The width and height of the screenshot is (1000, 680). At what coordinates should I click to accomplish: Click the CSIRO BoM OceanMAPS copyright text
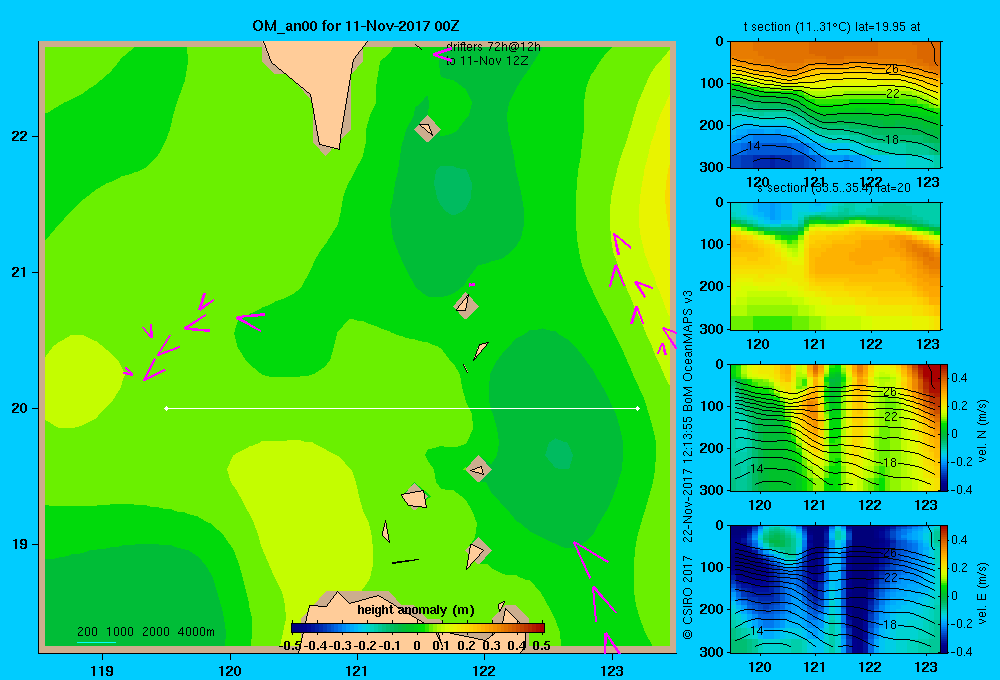[688, 464]
